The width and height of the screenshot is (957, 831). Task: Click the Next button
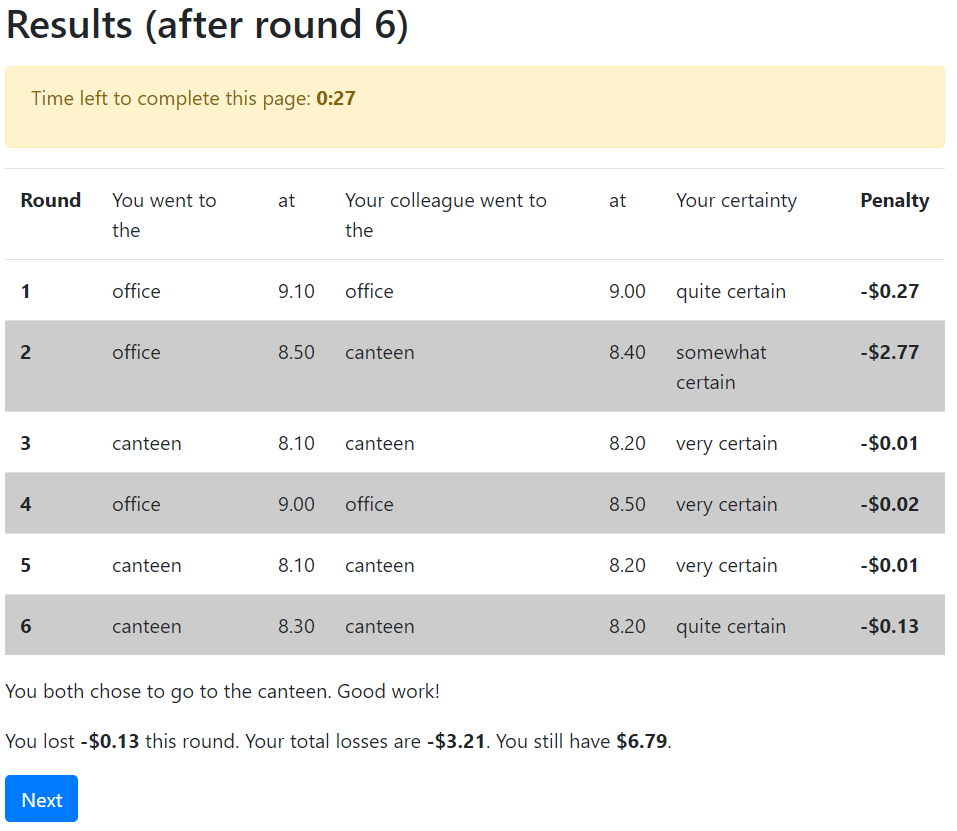pyautogui.click(x=41, y=799)
